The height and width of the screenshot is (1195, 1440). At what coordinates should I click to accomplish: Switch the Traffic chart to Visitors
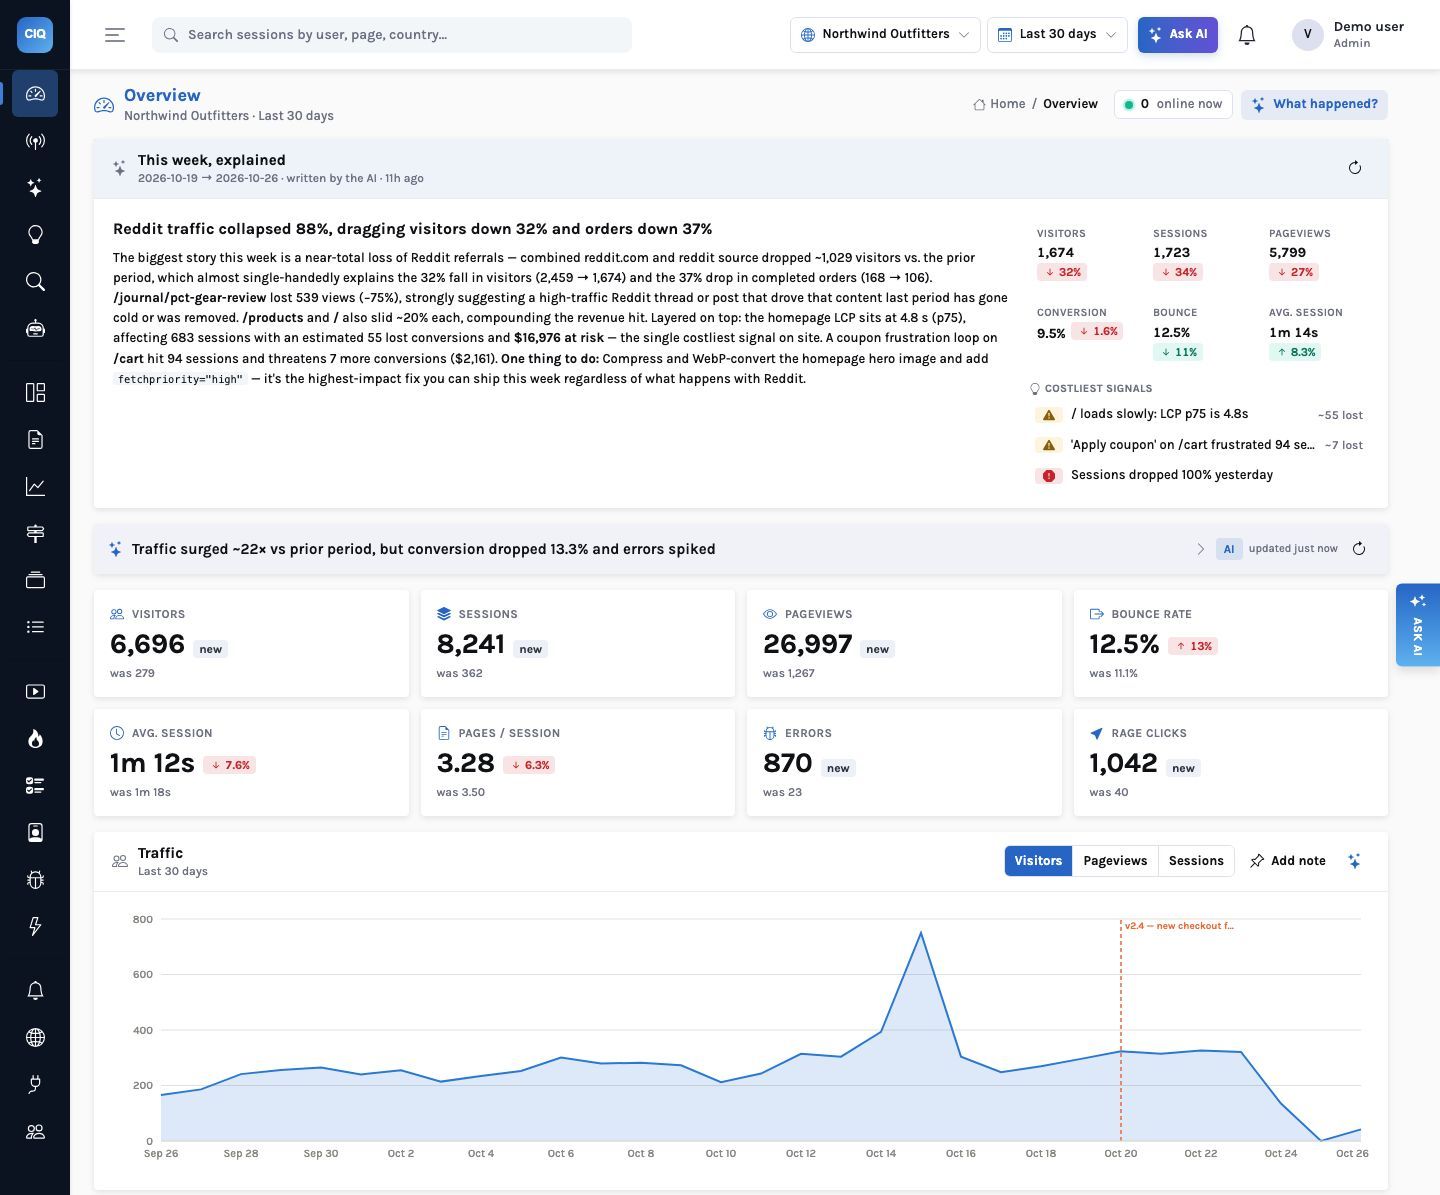coord(1038,861)
